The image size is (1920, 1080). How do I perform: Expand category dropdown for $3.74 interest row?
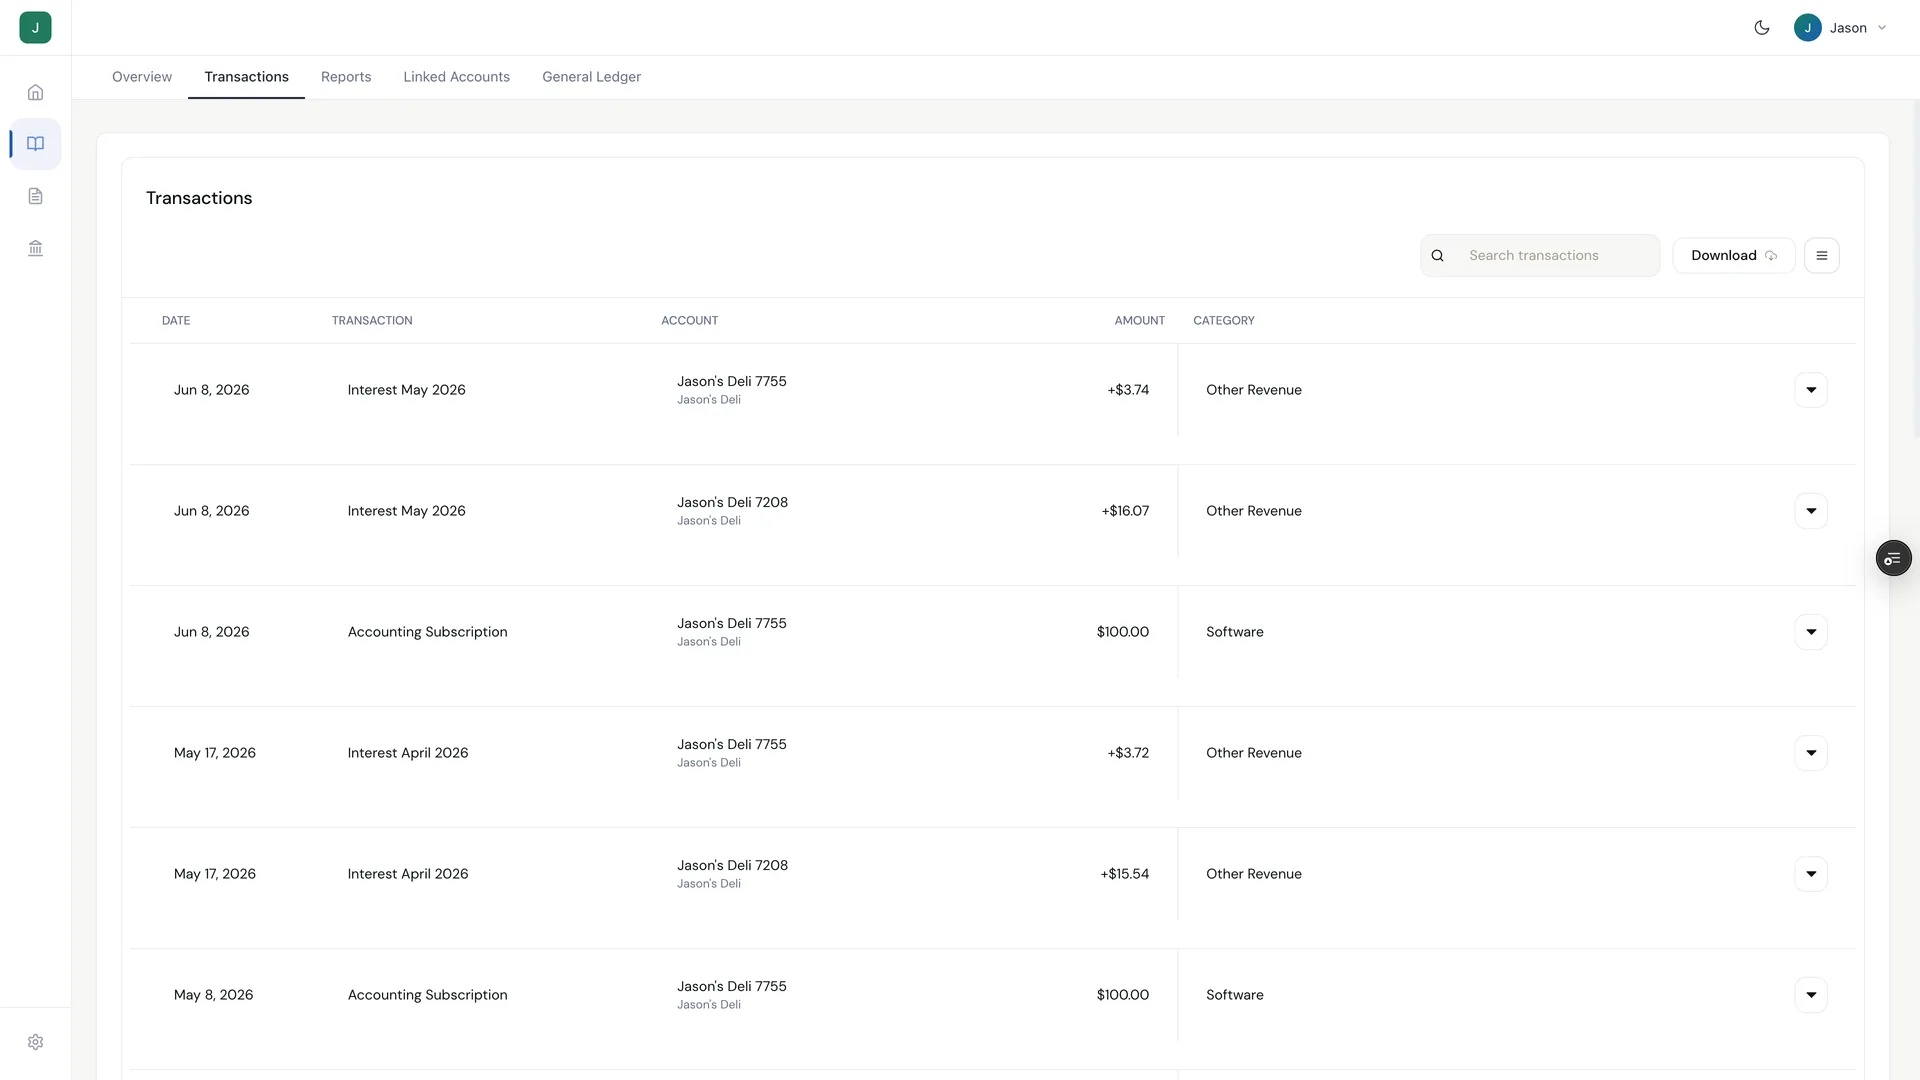(x=1811, y=390)
